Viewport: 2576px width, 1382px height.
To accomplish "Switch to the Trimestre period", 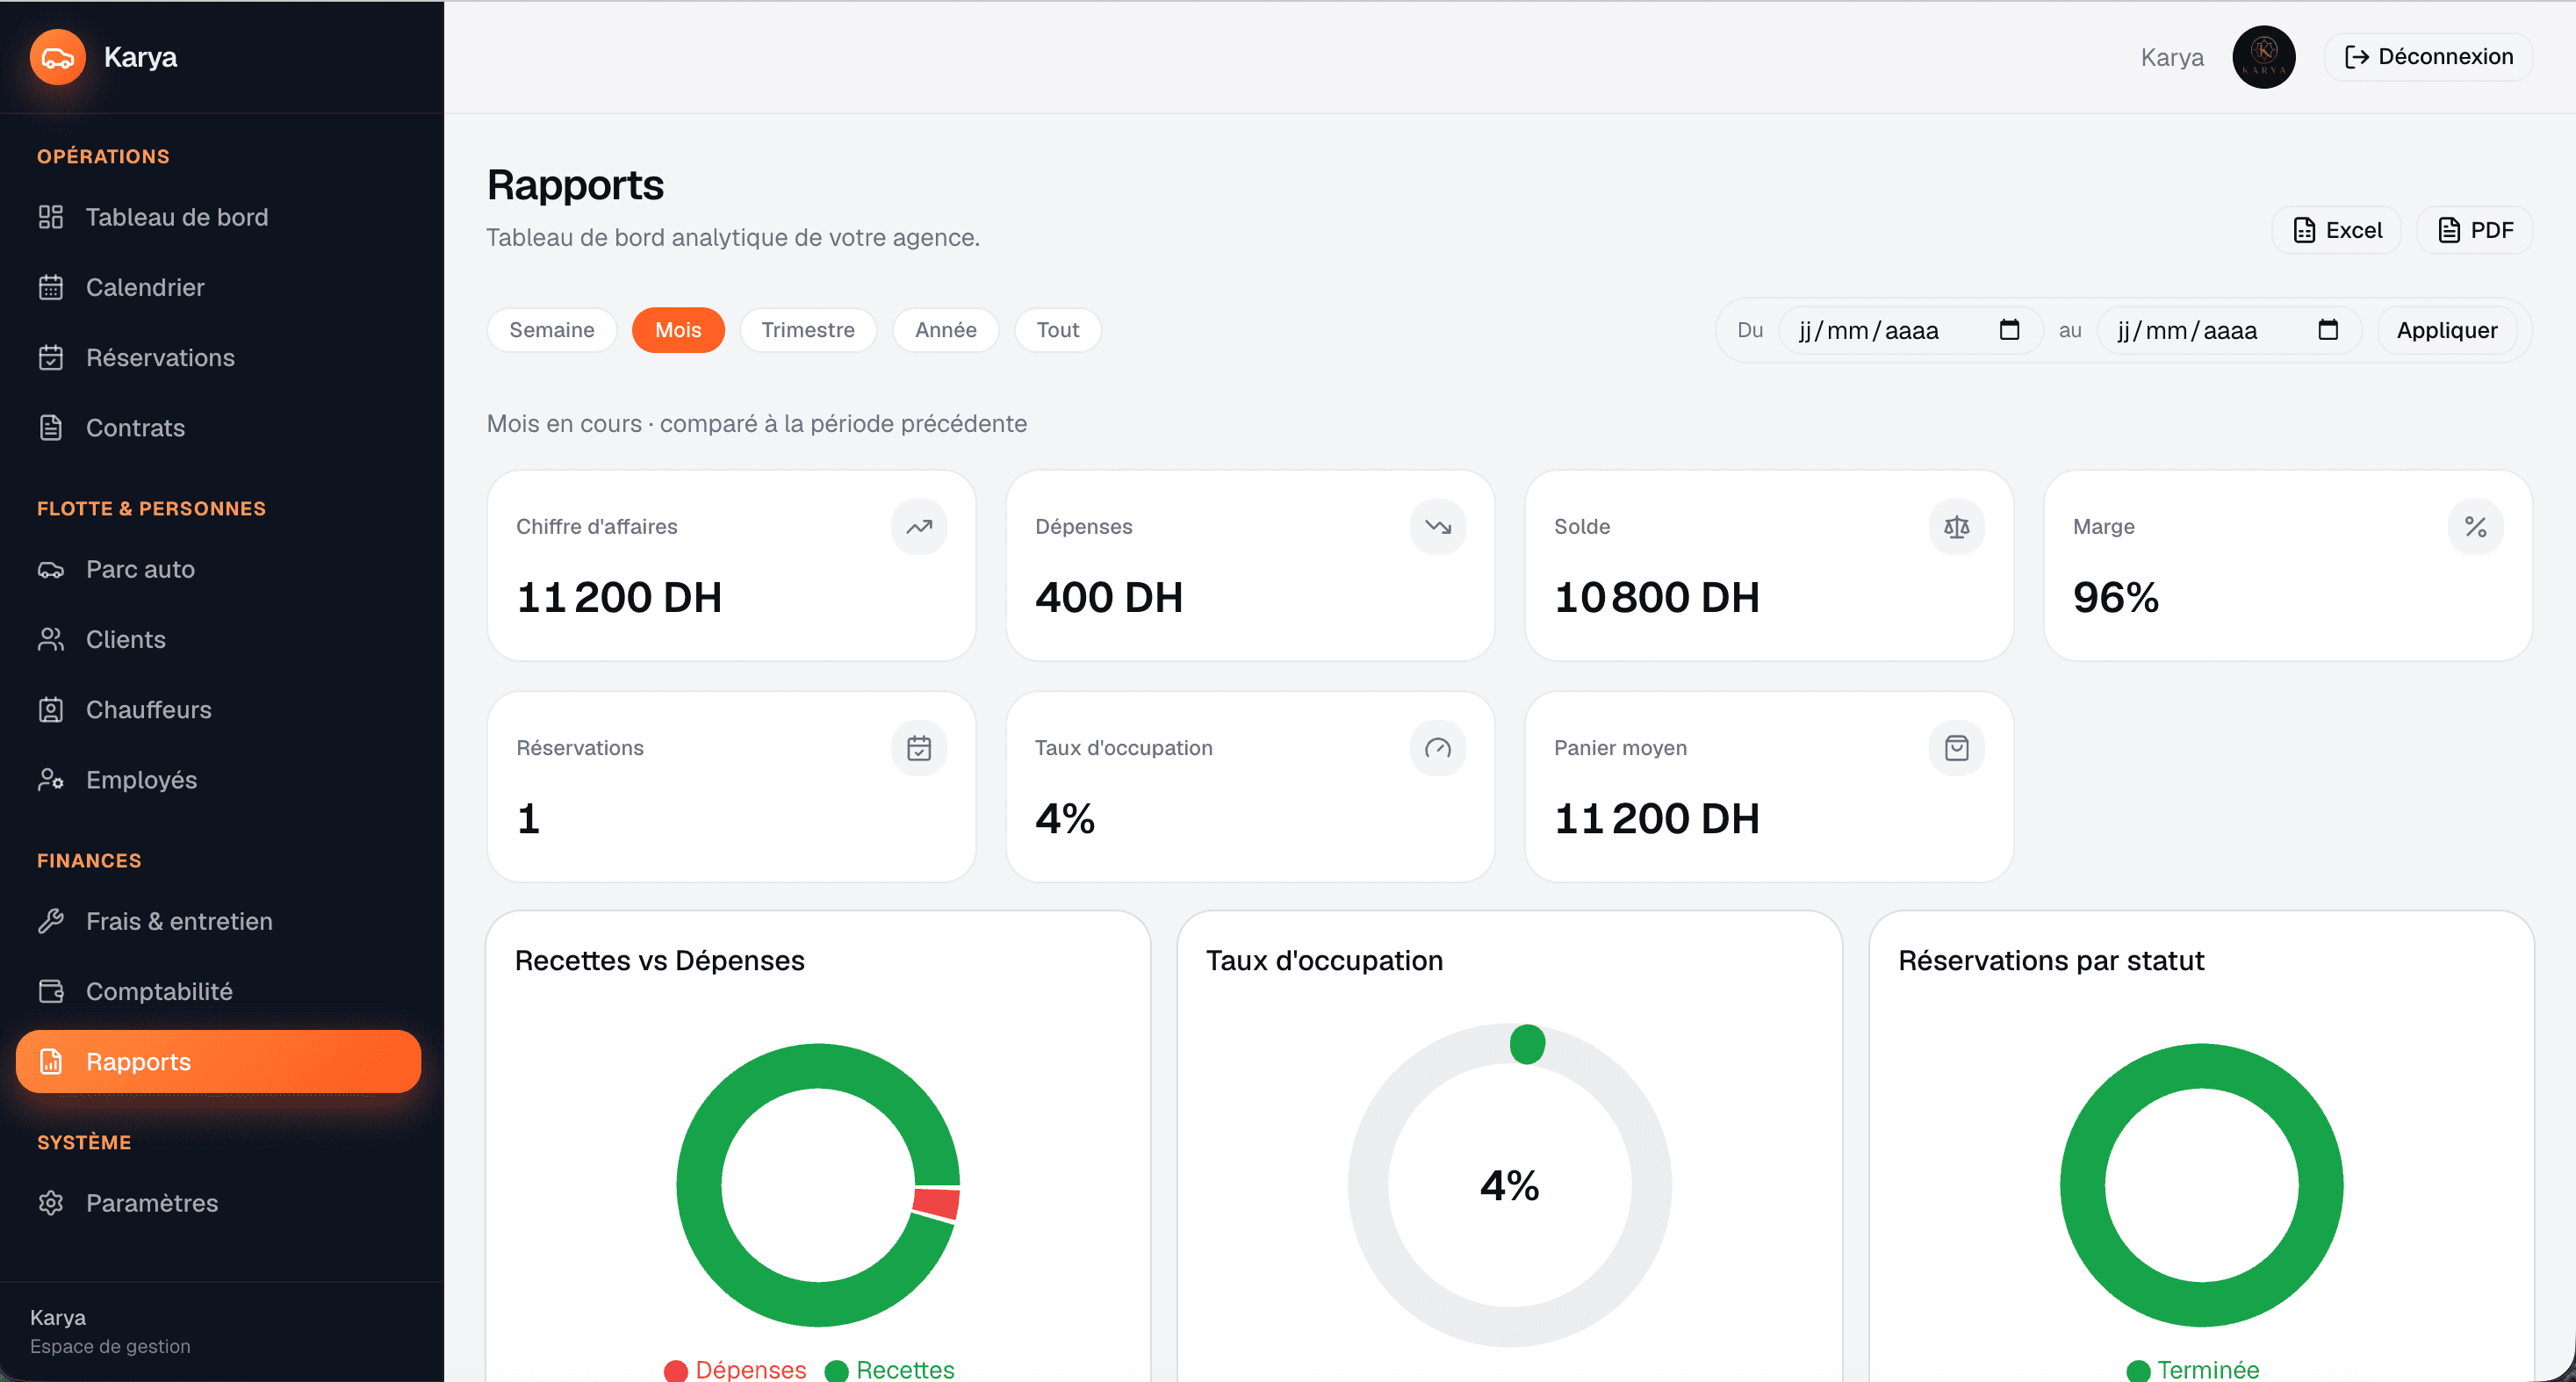I will pyautogui.click(x=808, y=330).
